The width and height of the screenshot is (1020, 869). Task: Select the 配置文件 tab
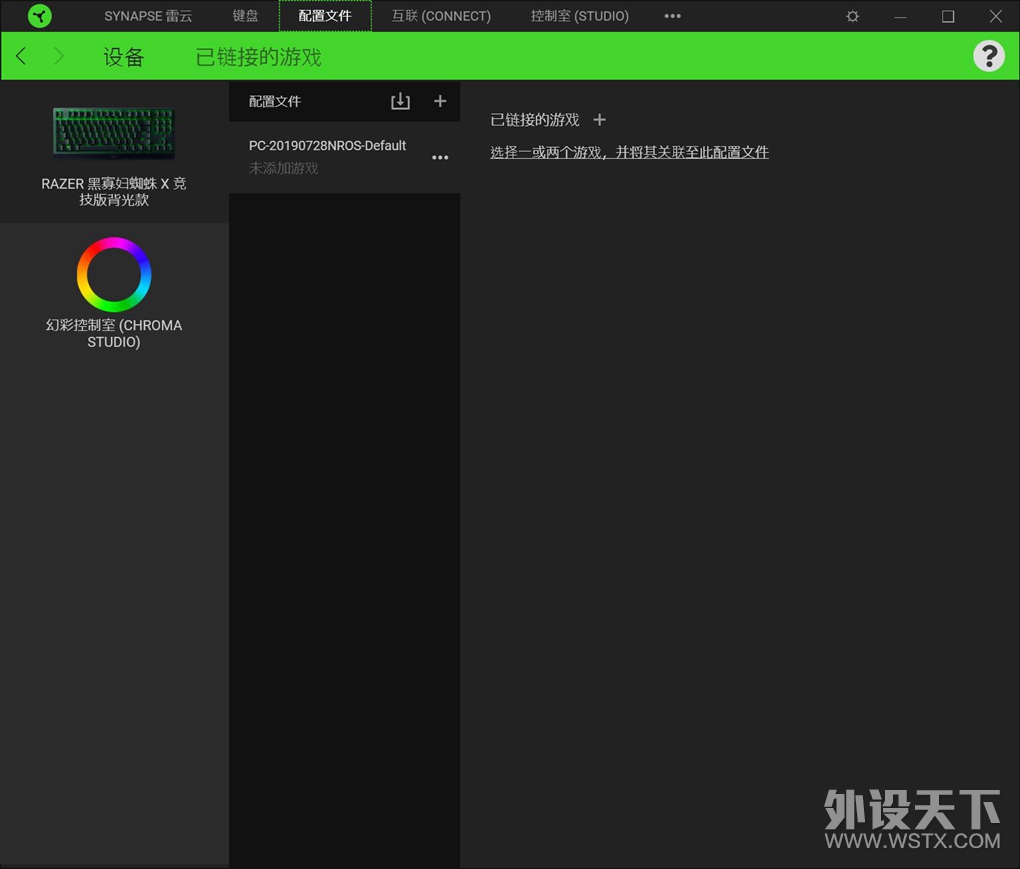(x=325, y=16)
